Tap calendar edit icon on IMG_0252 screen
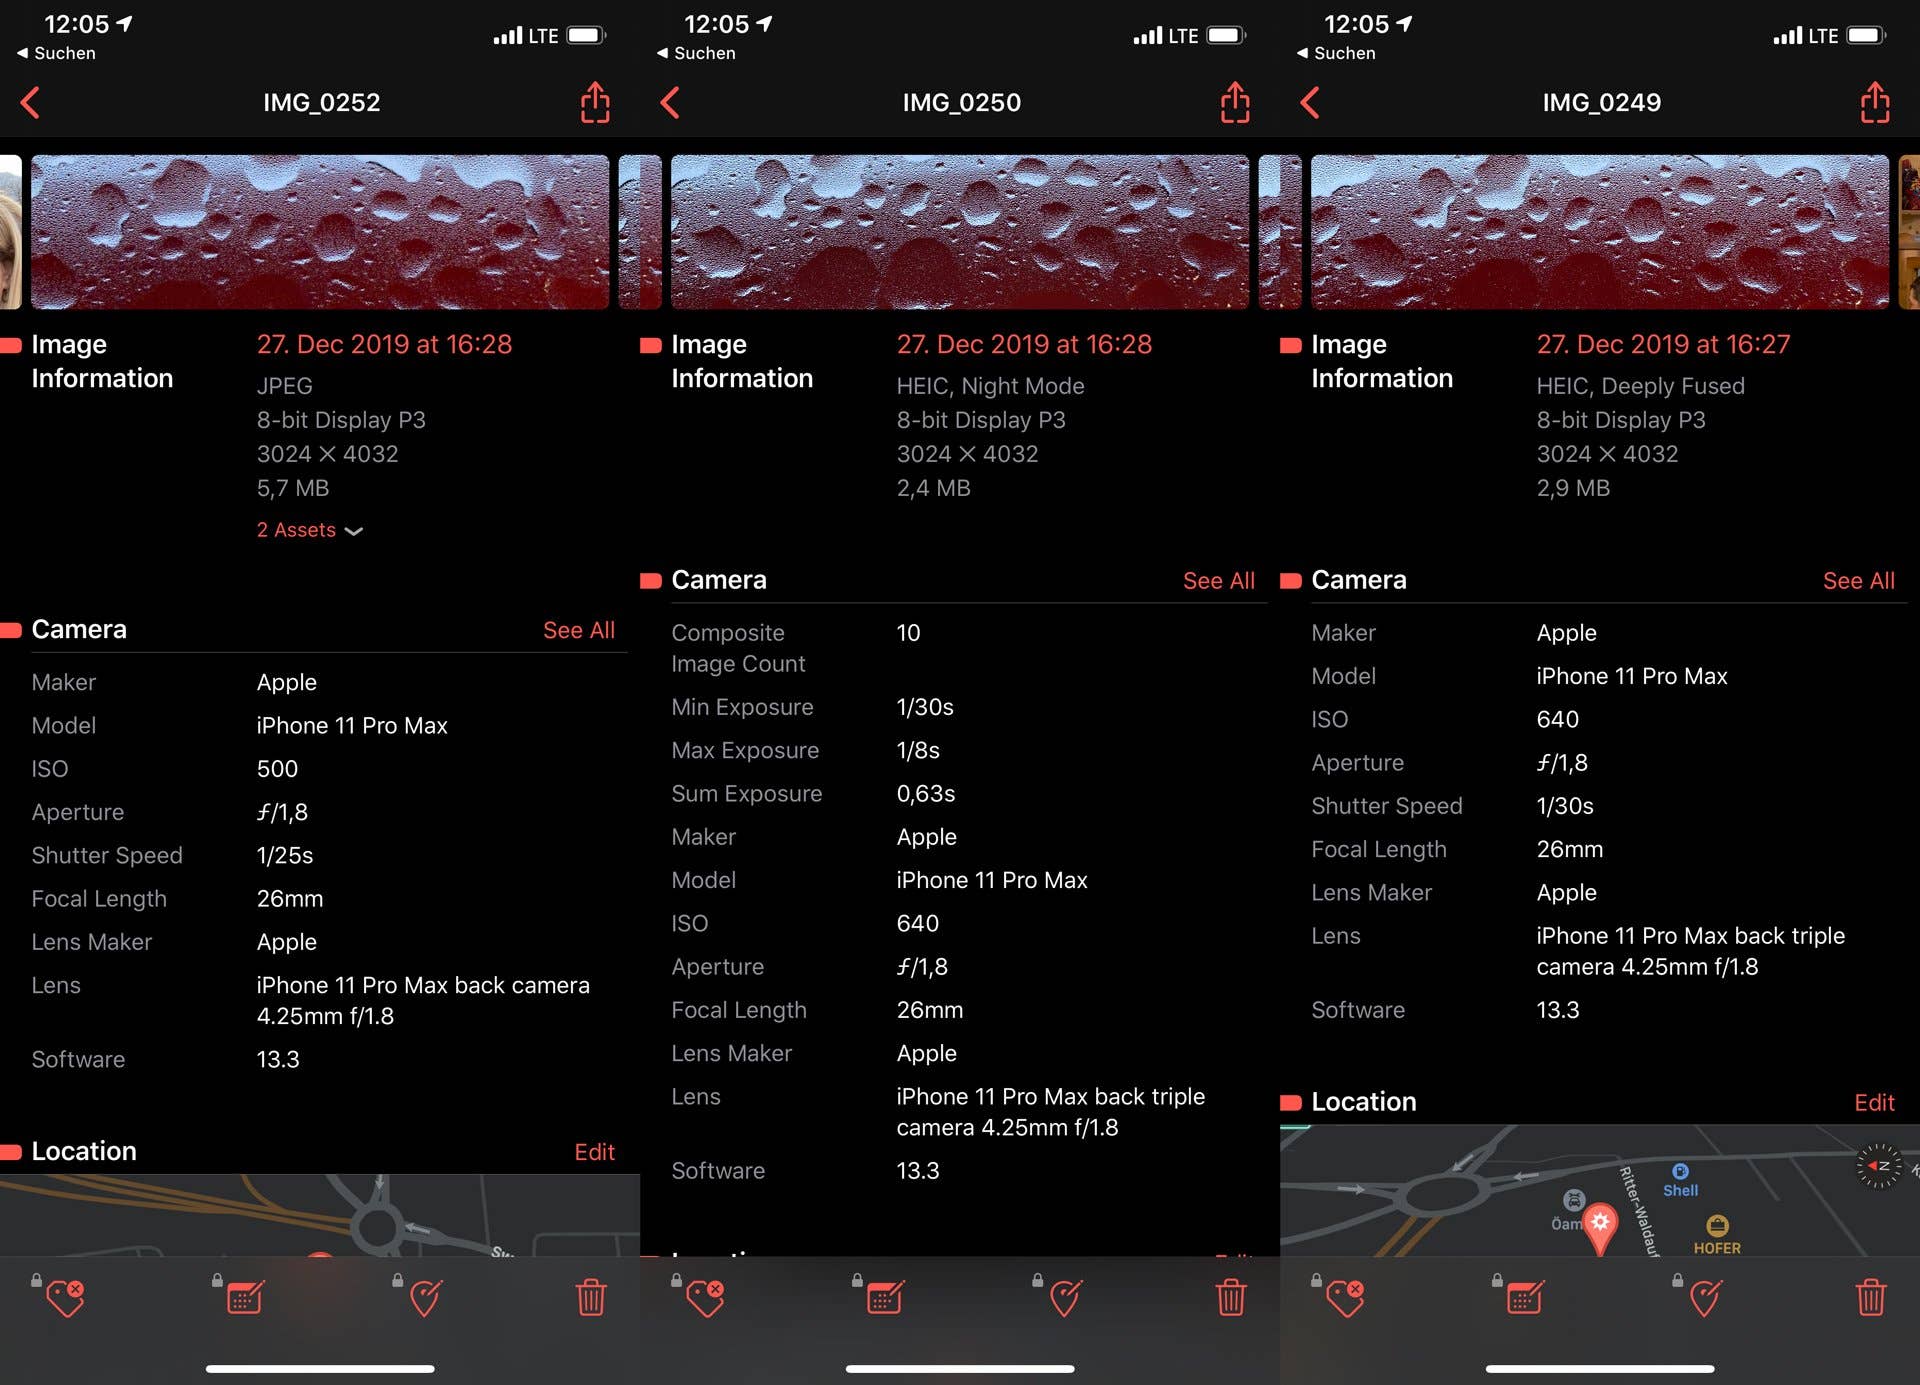This screenshot has height=1385, width=1920. pos(245,1297)
